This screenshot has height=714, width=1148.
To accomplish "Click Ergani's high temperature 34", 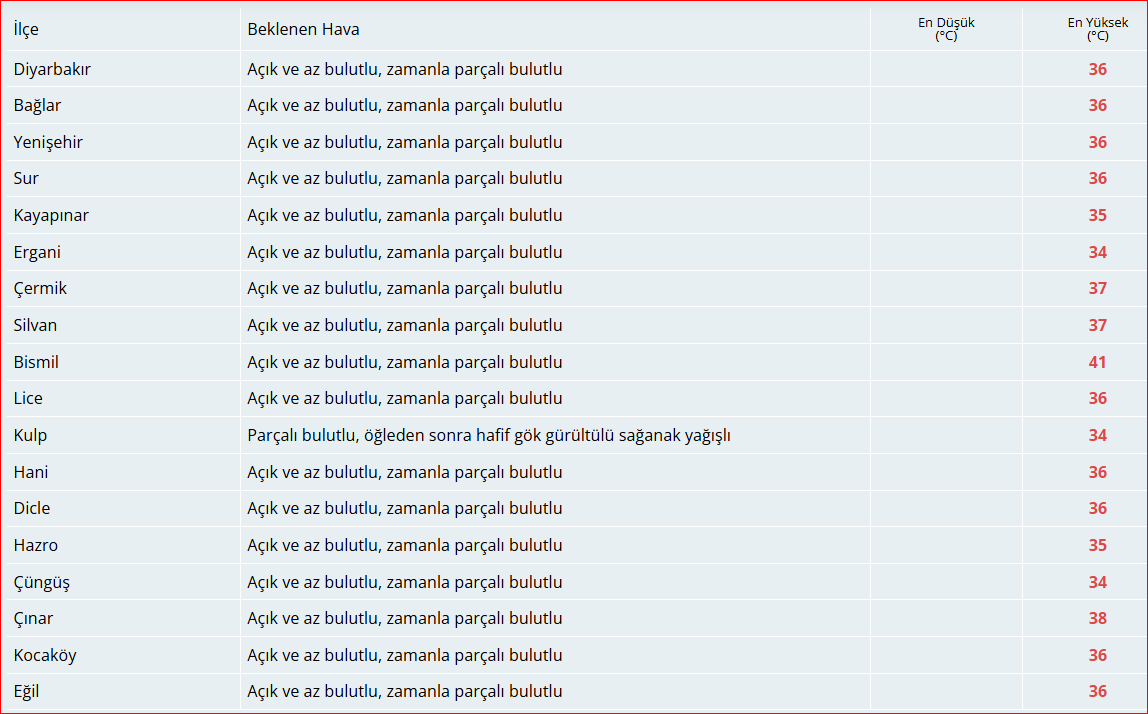I will tap(1097, 252).
